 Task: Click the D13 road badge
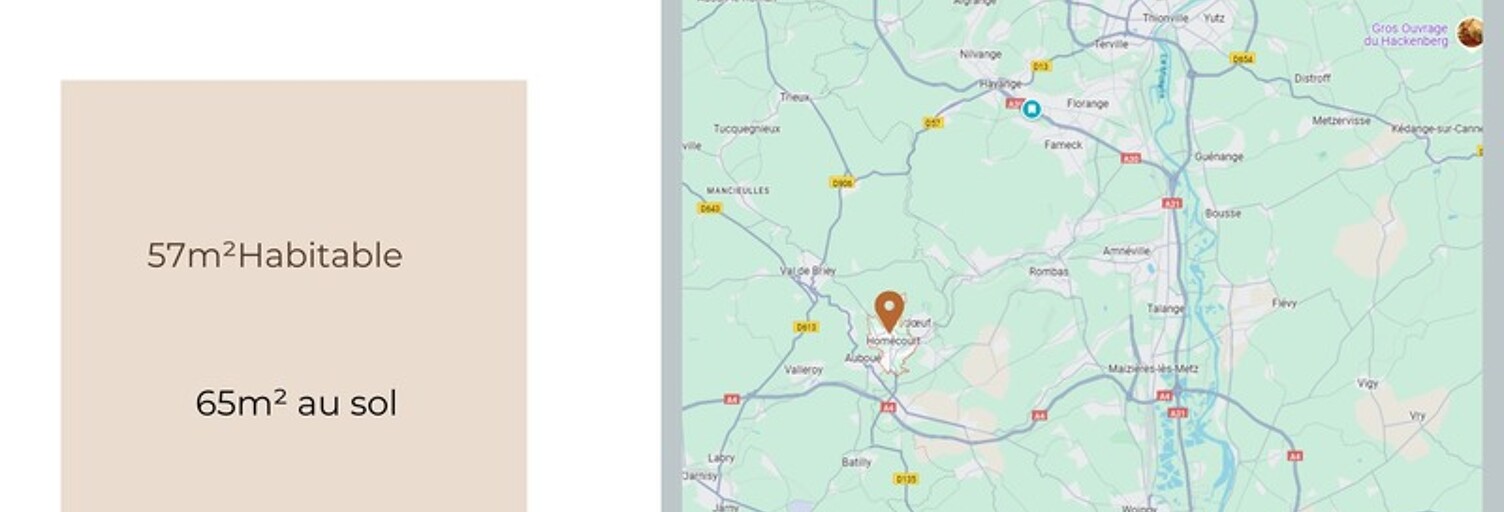(x=1041, y=66)
